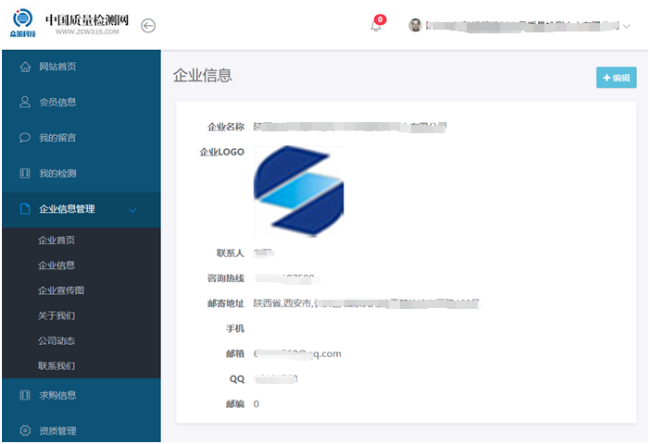
Task: Click the icon beside 我的检测
Action: pos(25,174)
